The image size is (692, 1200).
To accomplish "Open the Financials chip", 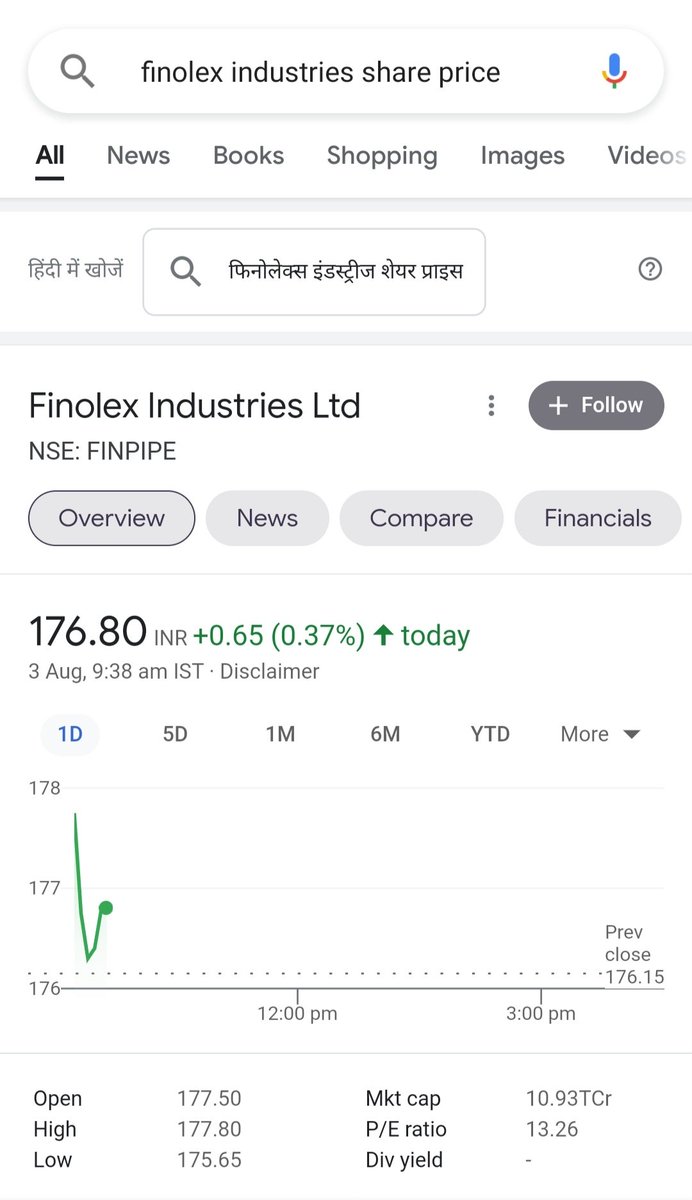I will pyautogui.click(x=598, y=518).
